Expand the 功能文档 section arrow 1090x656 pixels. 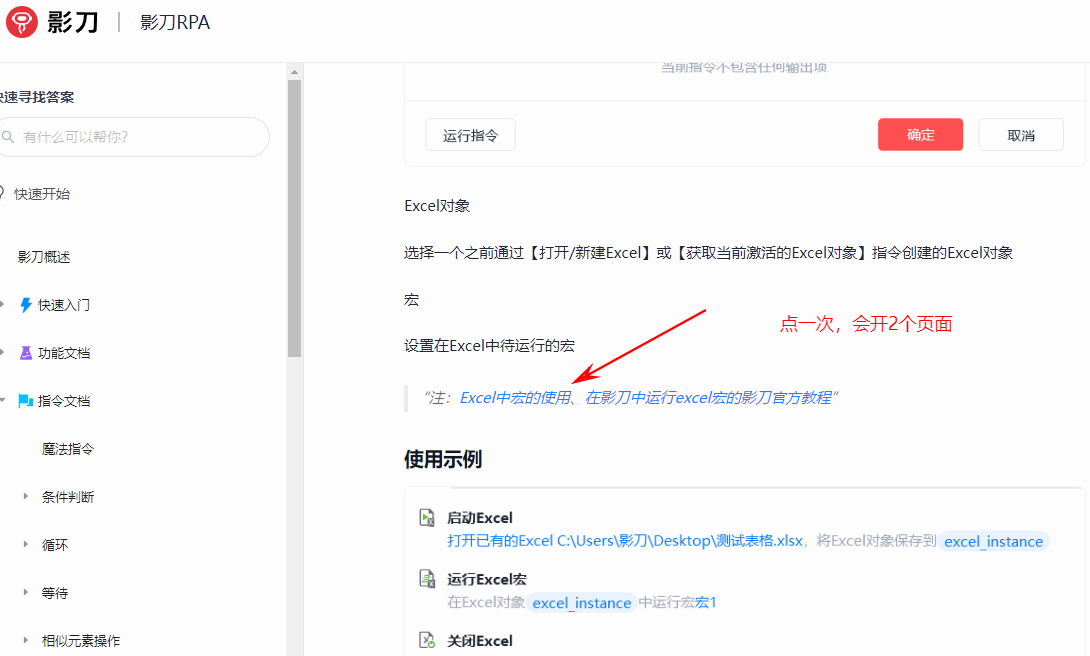click(2, 352)
